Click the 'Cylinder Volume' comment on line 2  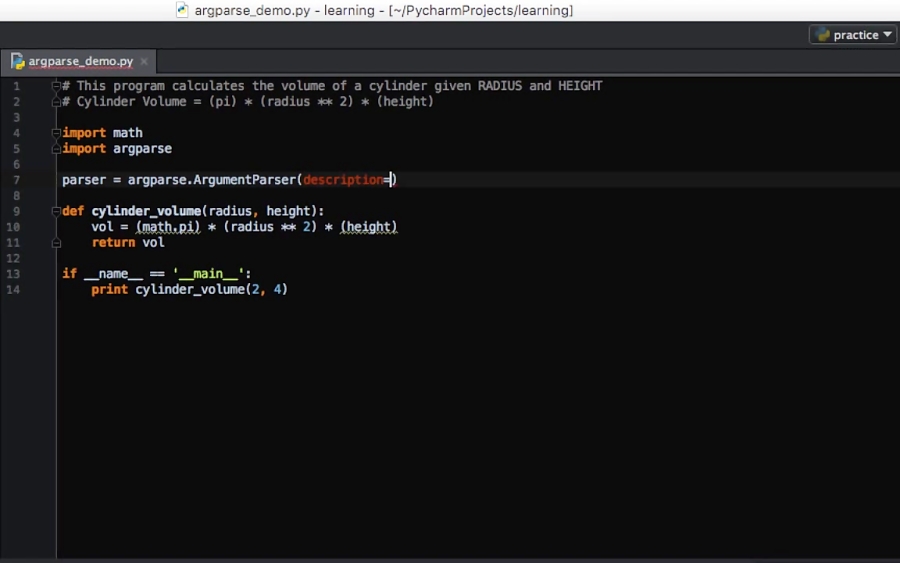131,102
